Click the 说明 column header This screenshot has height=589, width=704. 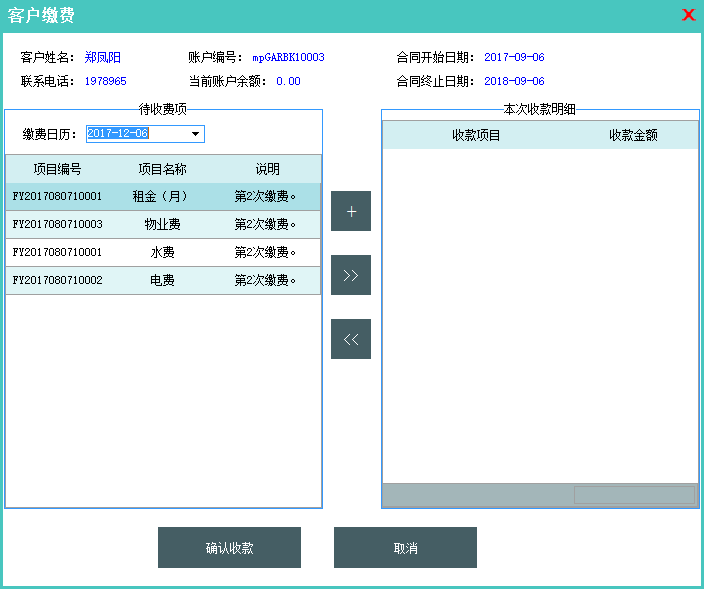click(267, 169)
